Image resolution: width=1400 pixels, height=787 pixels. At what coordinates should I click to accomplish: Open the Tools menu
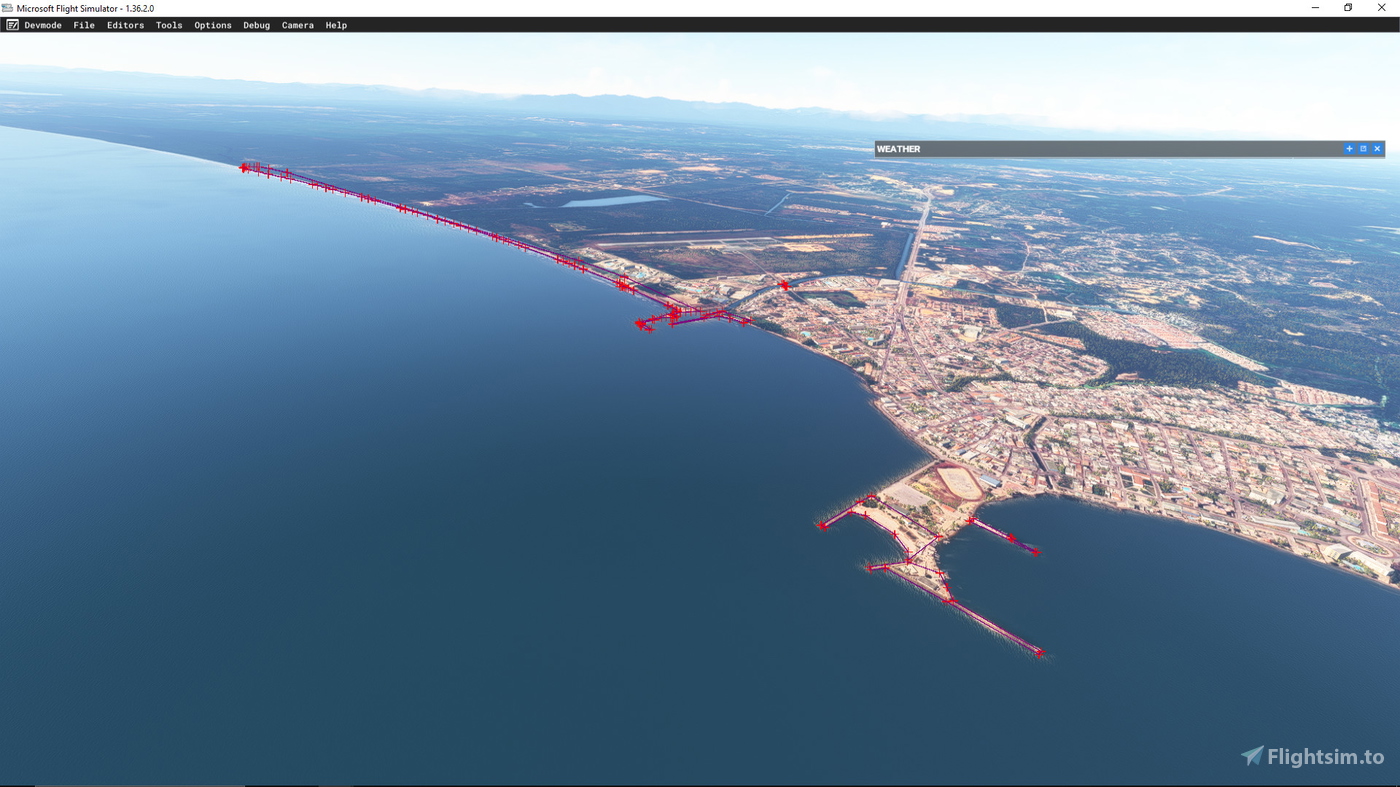168,24
